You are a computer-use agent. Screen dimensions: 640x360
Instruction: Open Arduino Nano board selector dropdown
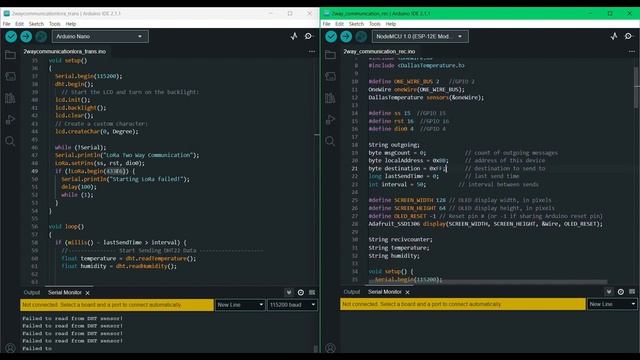pos(100,36)
